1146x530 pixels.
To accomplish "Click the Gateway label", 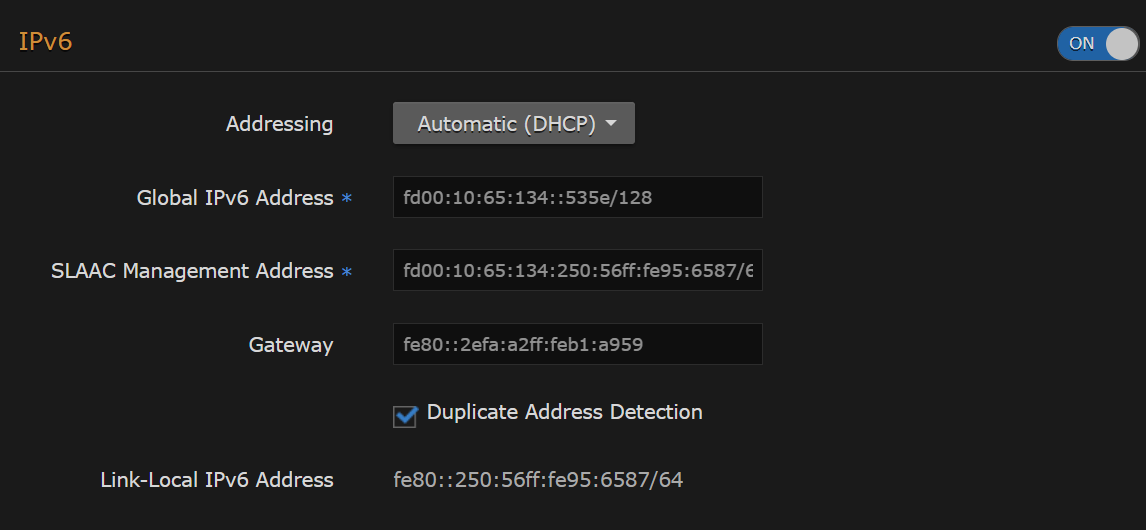I will click(290, 345).
